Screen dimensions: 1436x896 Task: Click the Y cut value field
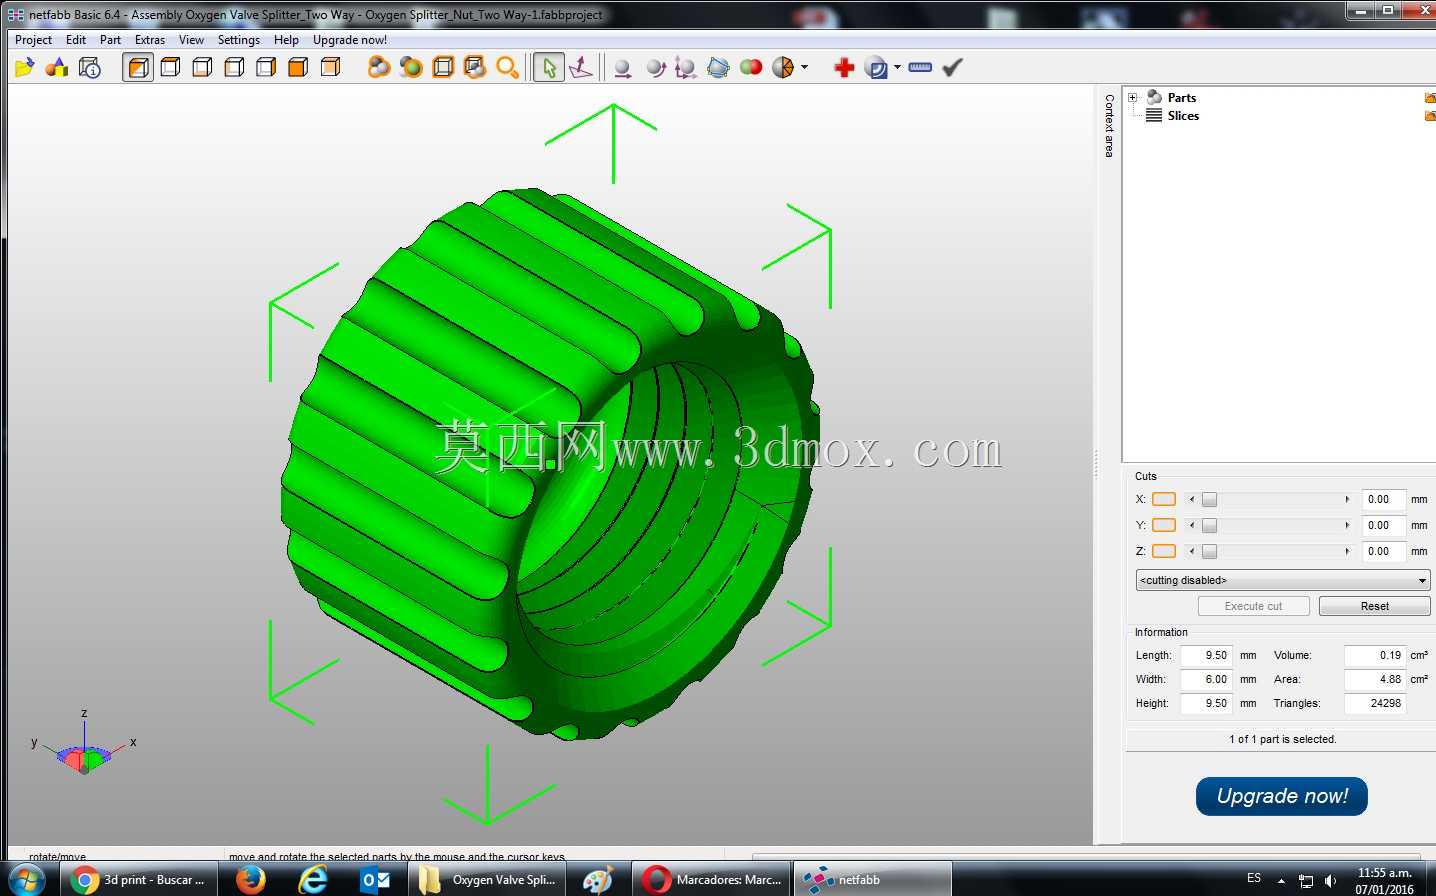tap(1384, 525)
